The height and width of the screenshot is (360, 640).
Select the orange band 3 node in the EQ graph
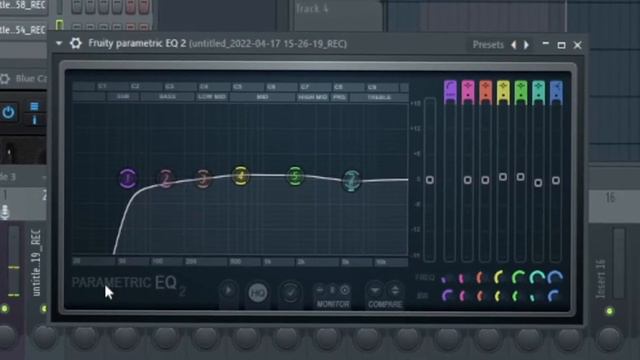(x=203, y=179)
